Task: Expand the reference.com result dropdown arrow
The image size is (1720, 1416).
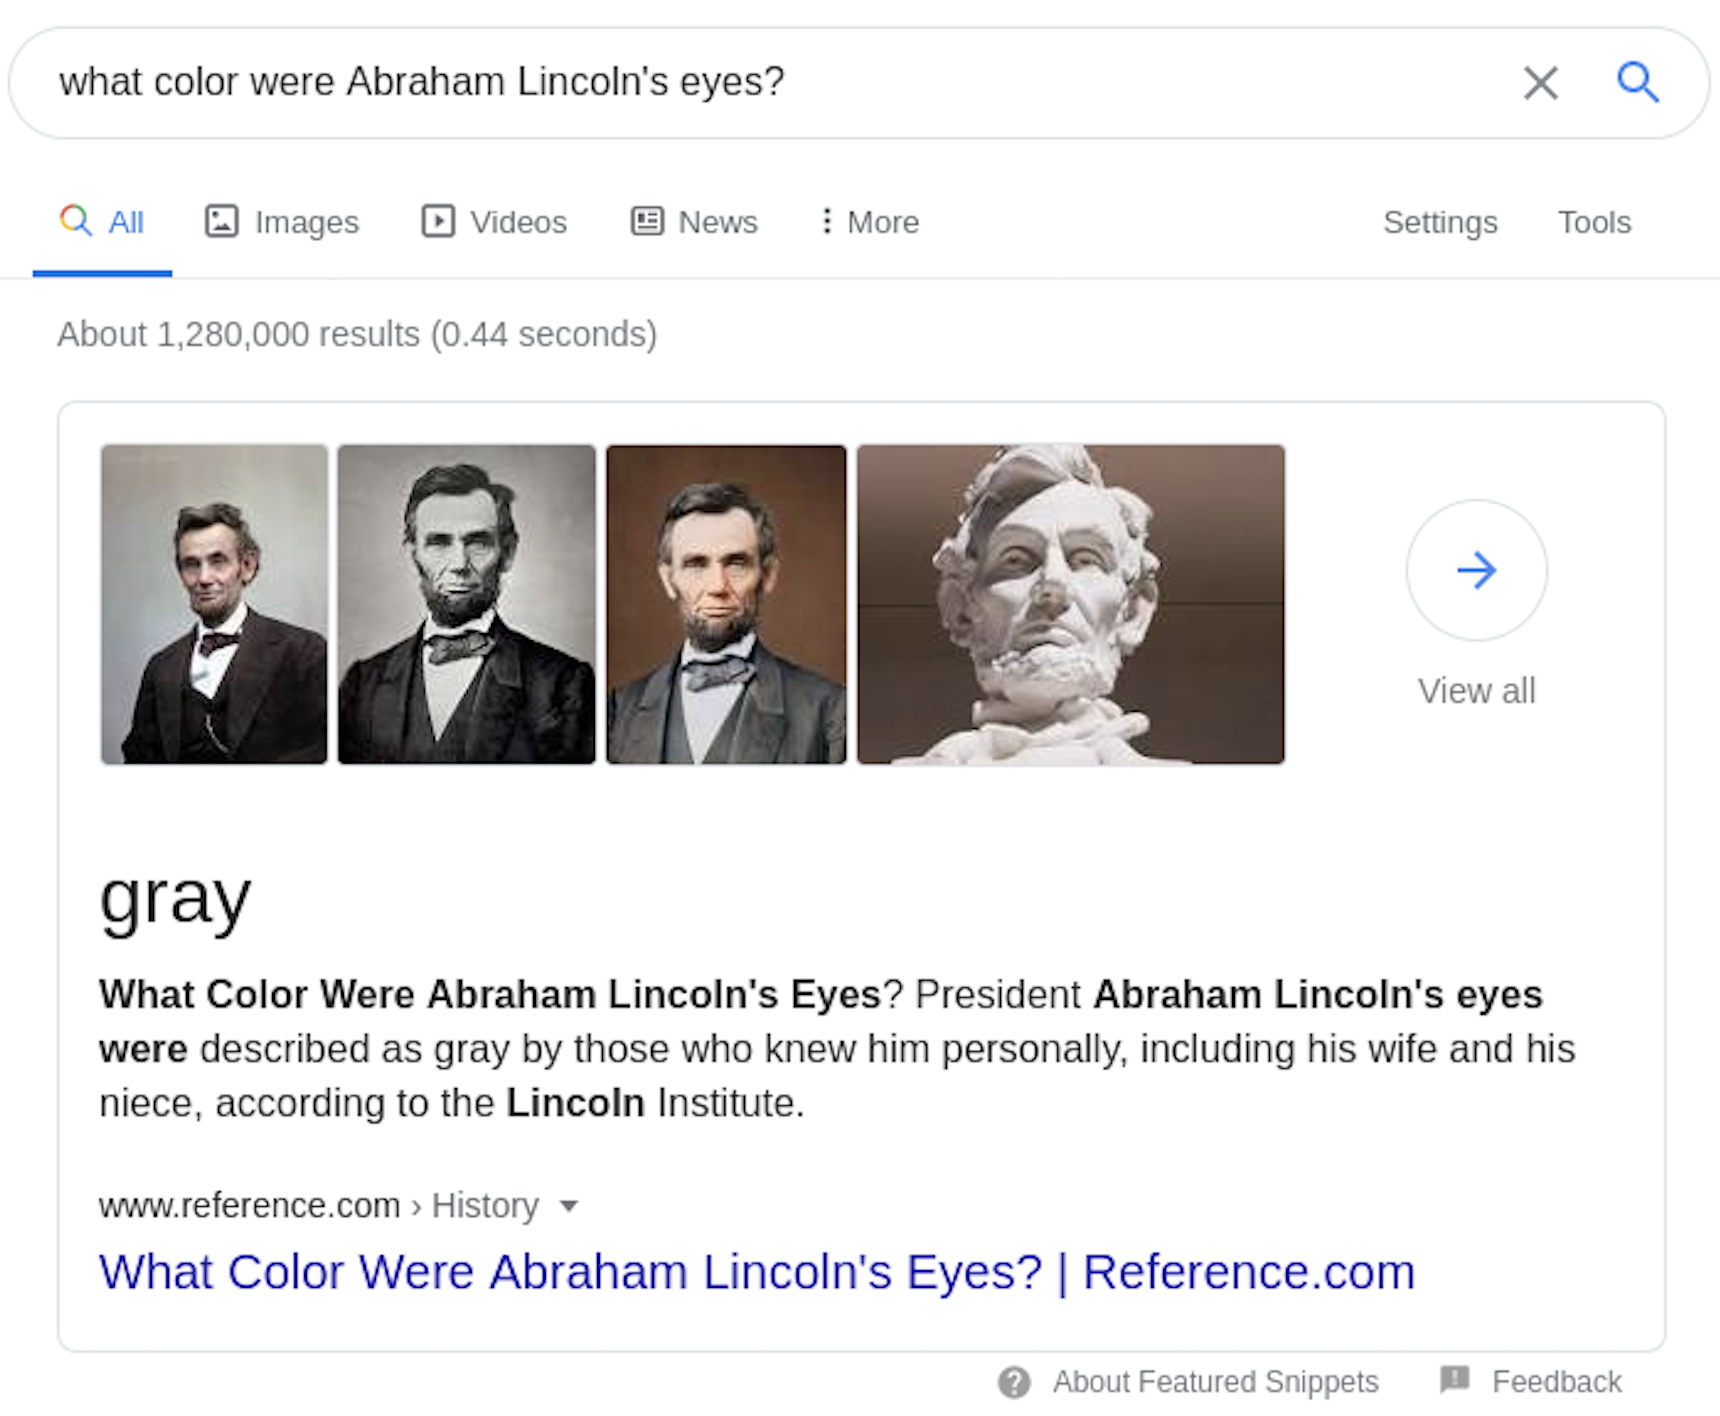Action: point(569,1206)
